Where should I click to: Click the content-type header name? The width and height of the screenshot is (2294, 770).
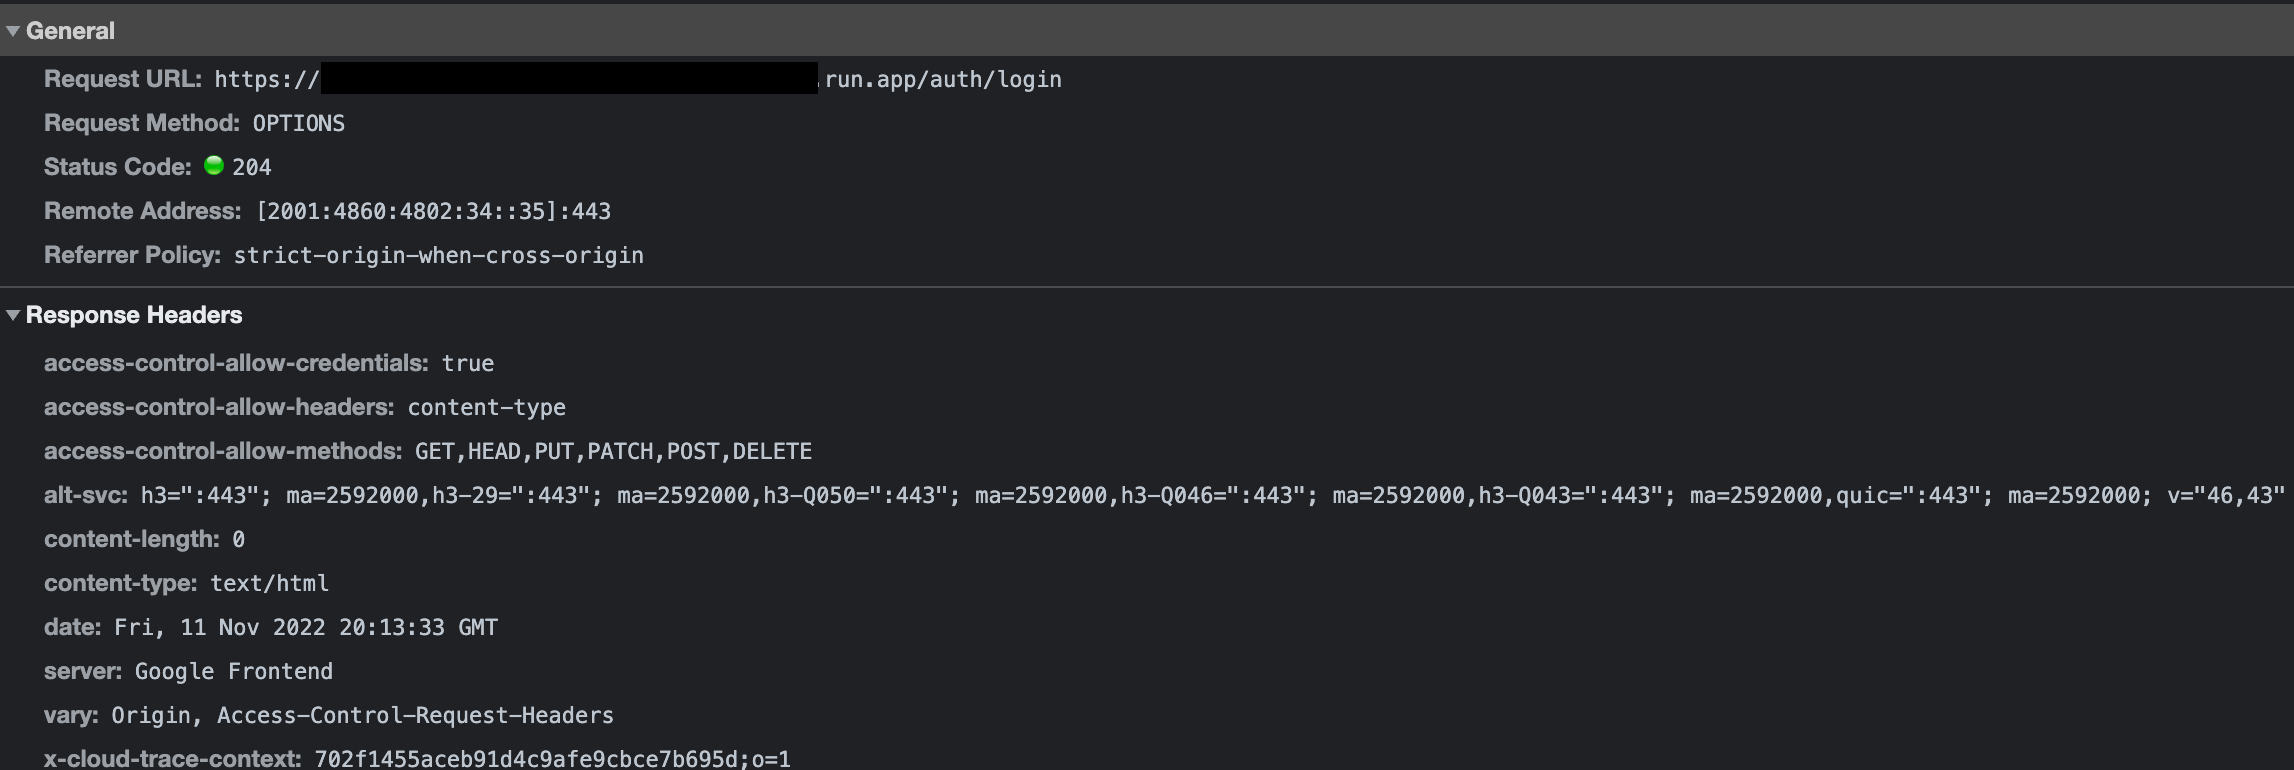(121, 583)
